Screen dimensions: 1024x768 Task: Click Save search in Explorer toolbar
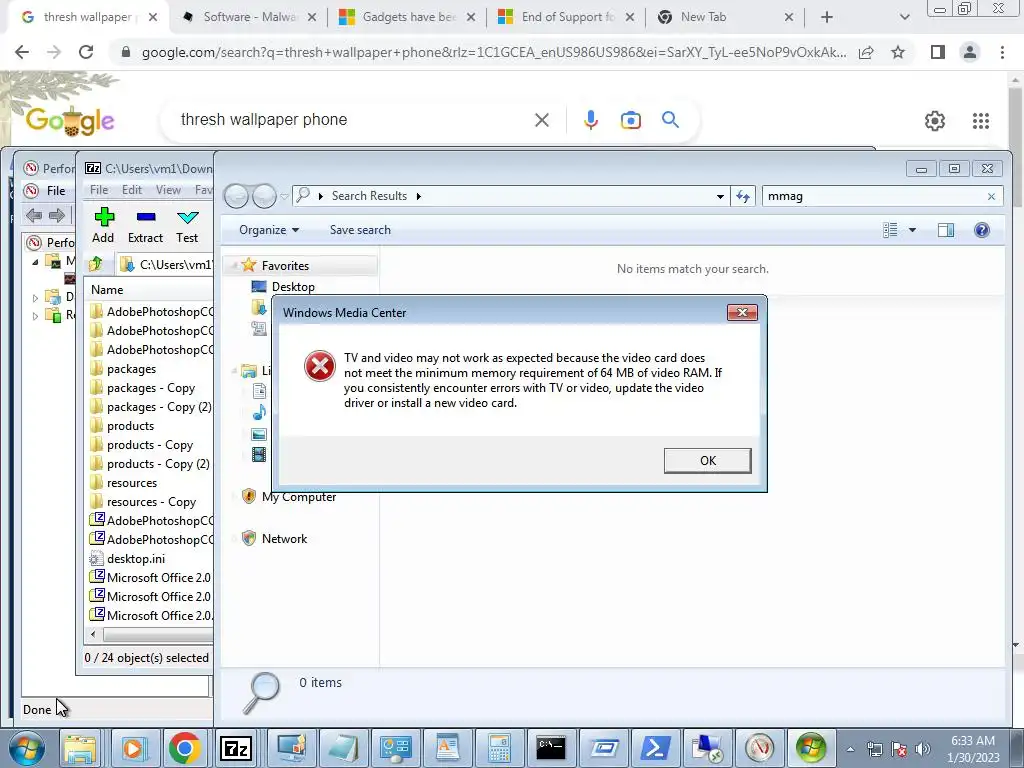click(360, 230)
